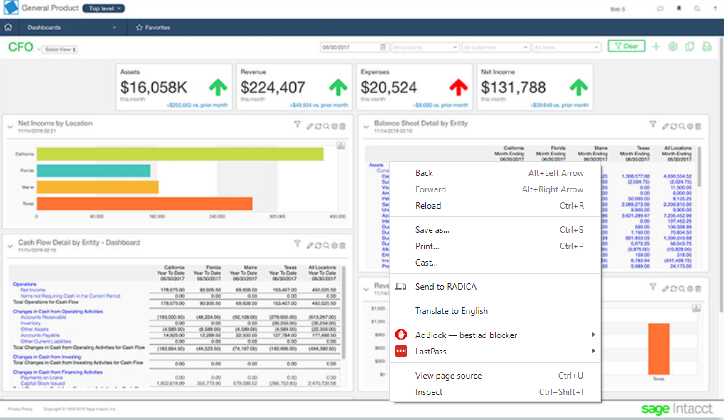Collapse the Net Income by Location panel
Screen dimensions: 724x420
point(10,126)
